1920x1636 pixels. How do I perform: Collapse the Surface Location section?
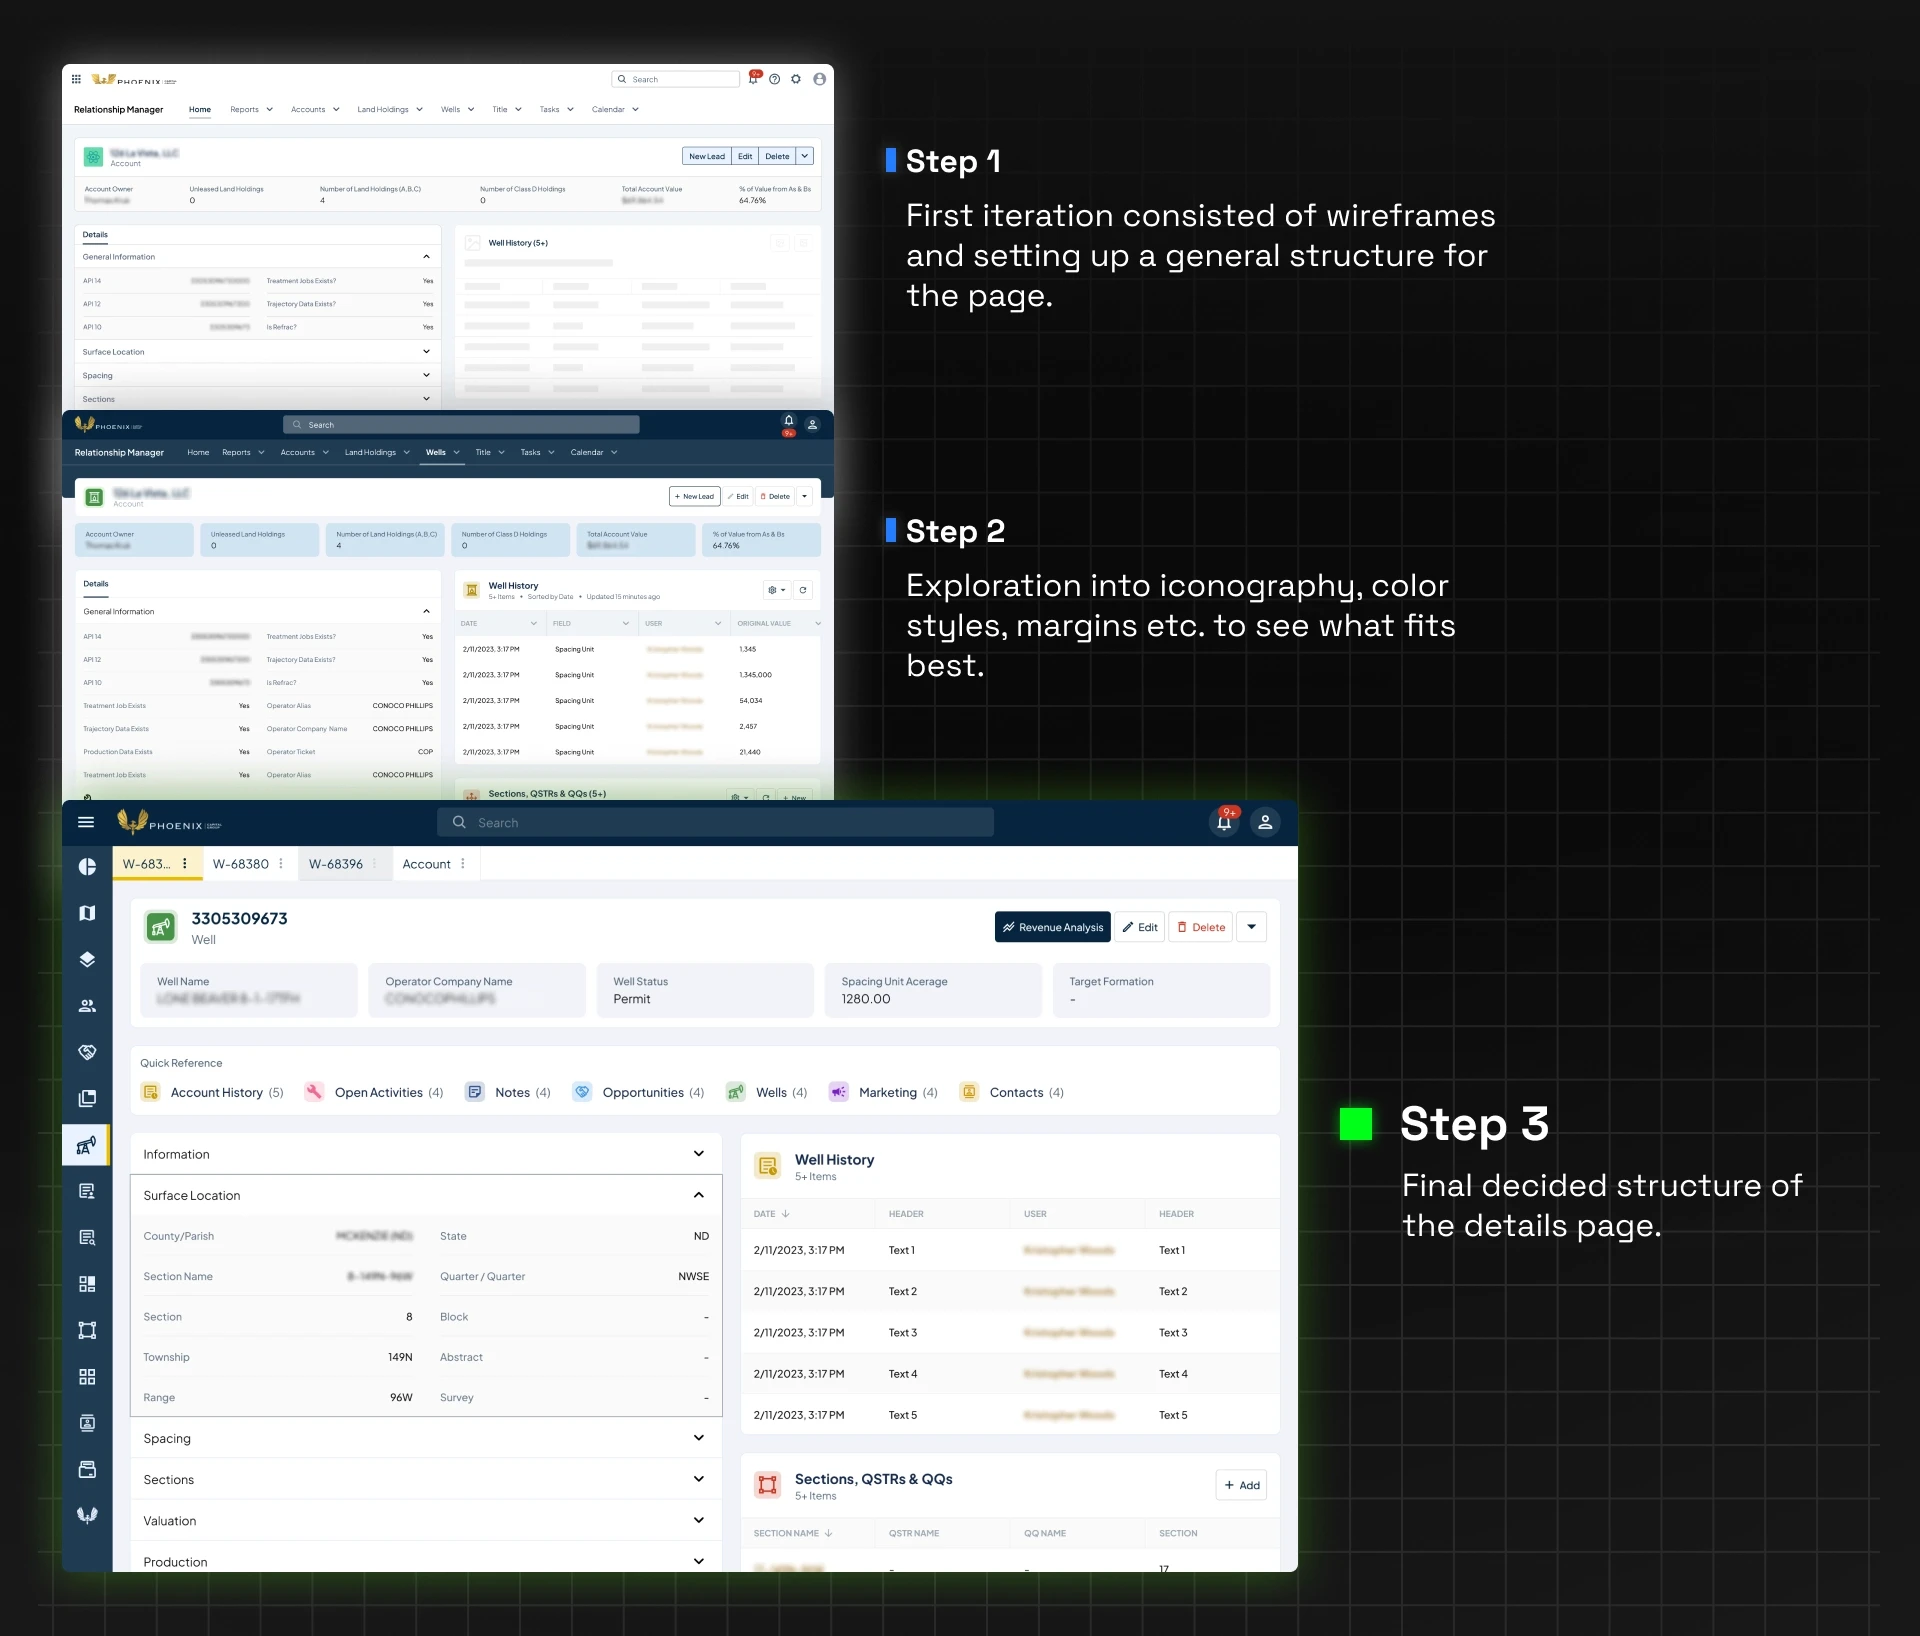click(x=426, y=1195)
